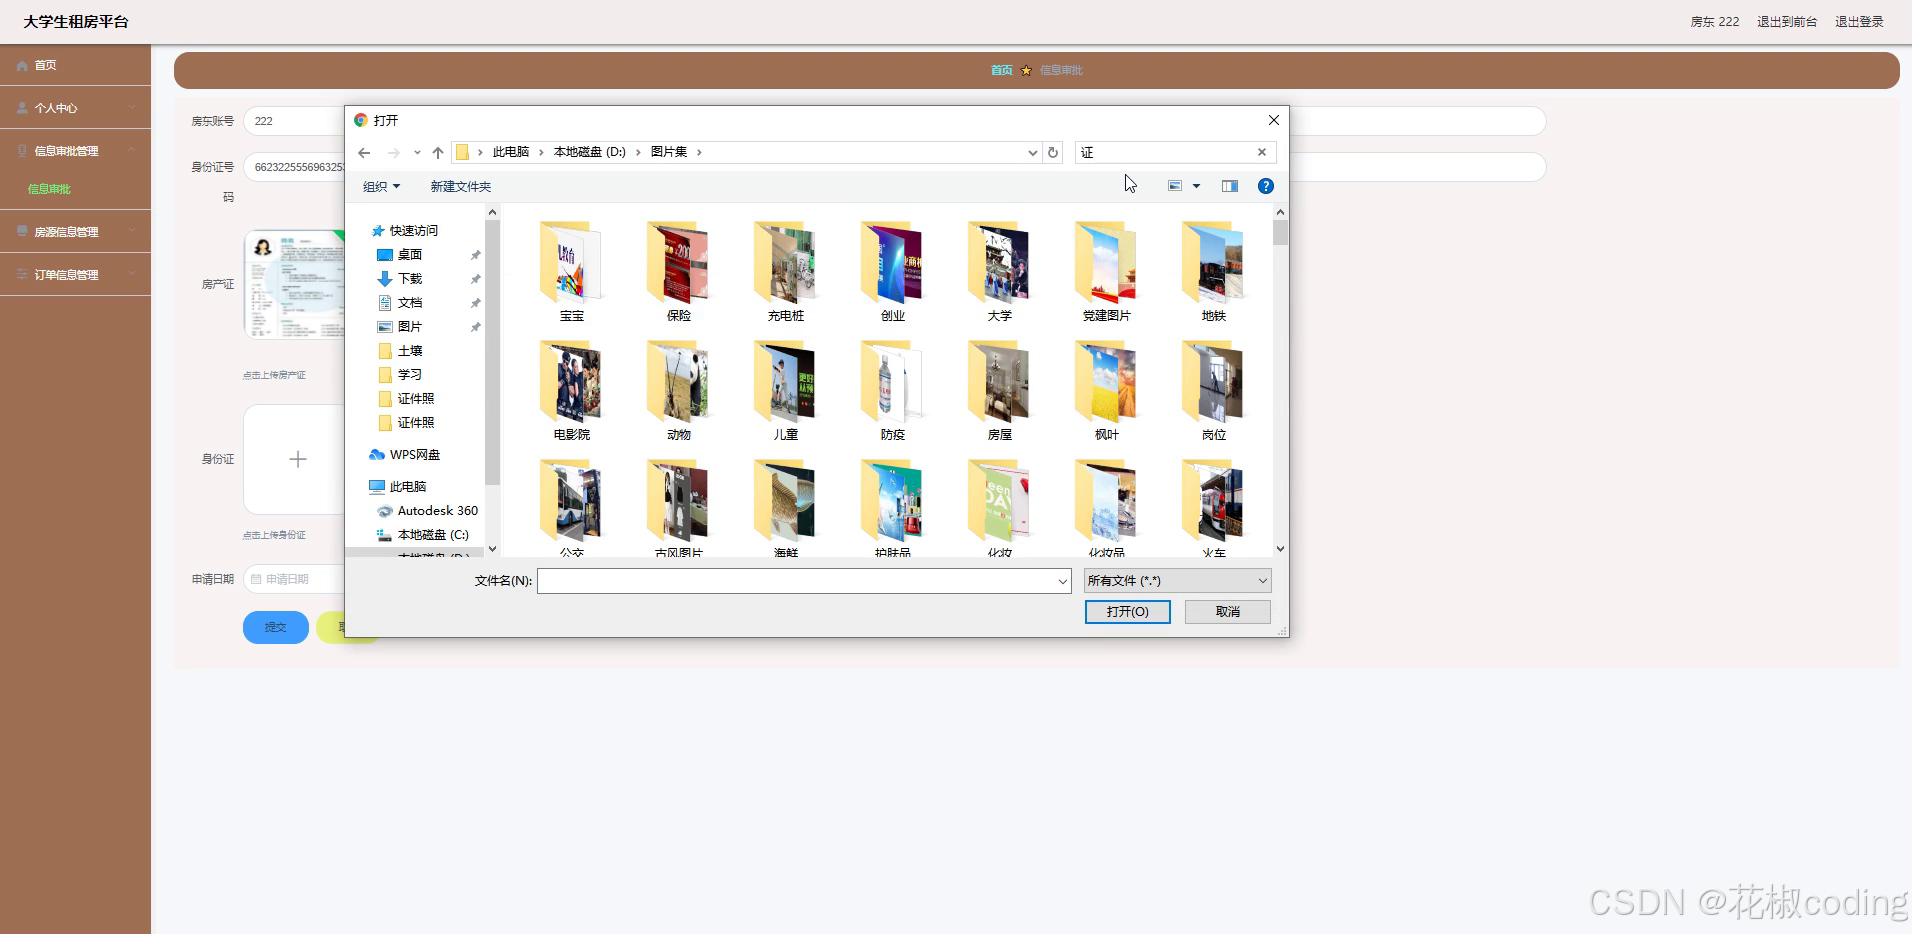Click 此电脑 in the address breadcrumb
Viewport: 1912px width, 934px height.
pyautogui.click(x=511, y=152)
